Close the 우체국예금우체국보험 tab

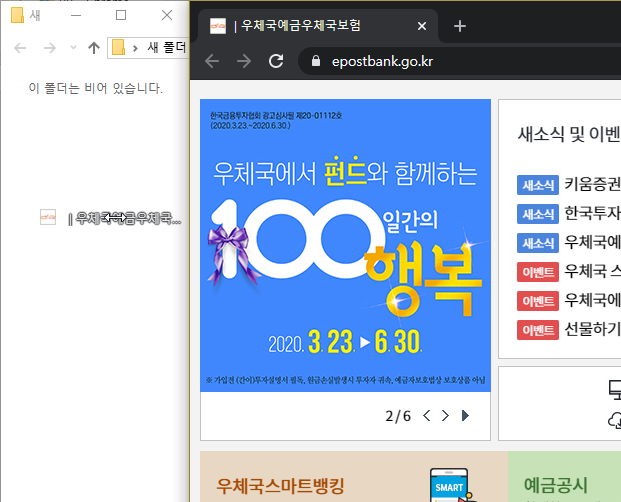point(422,26)
